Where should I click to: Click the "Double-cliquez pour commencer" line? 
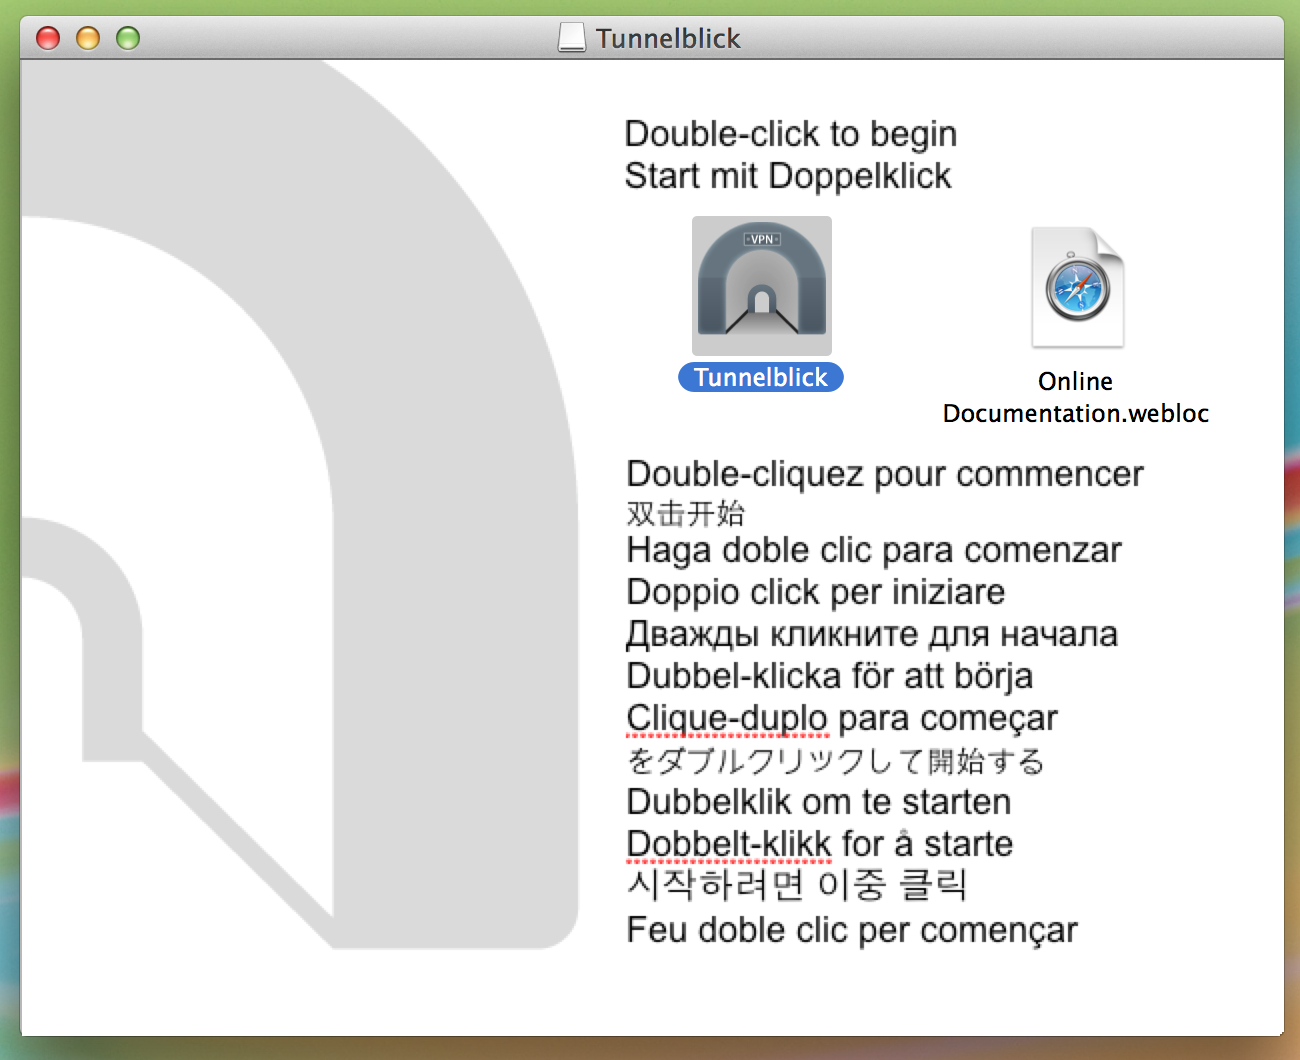click(885, 474)
